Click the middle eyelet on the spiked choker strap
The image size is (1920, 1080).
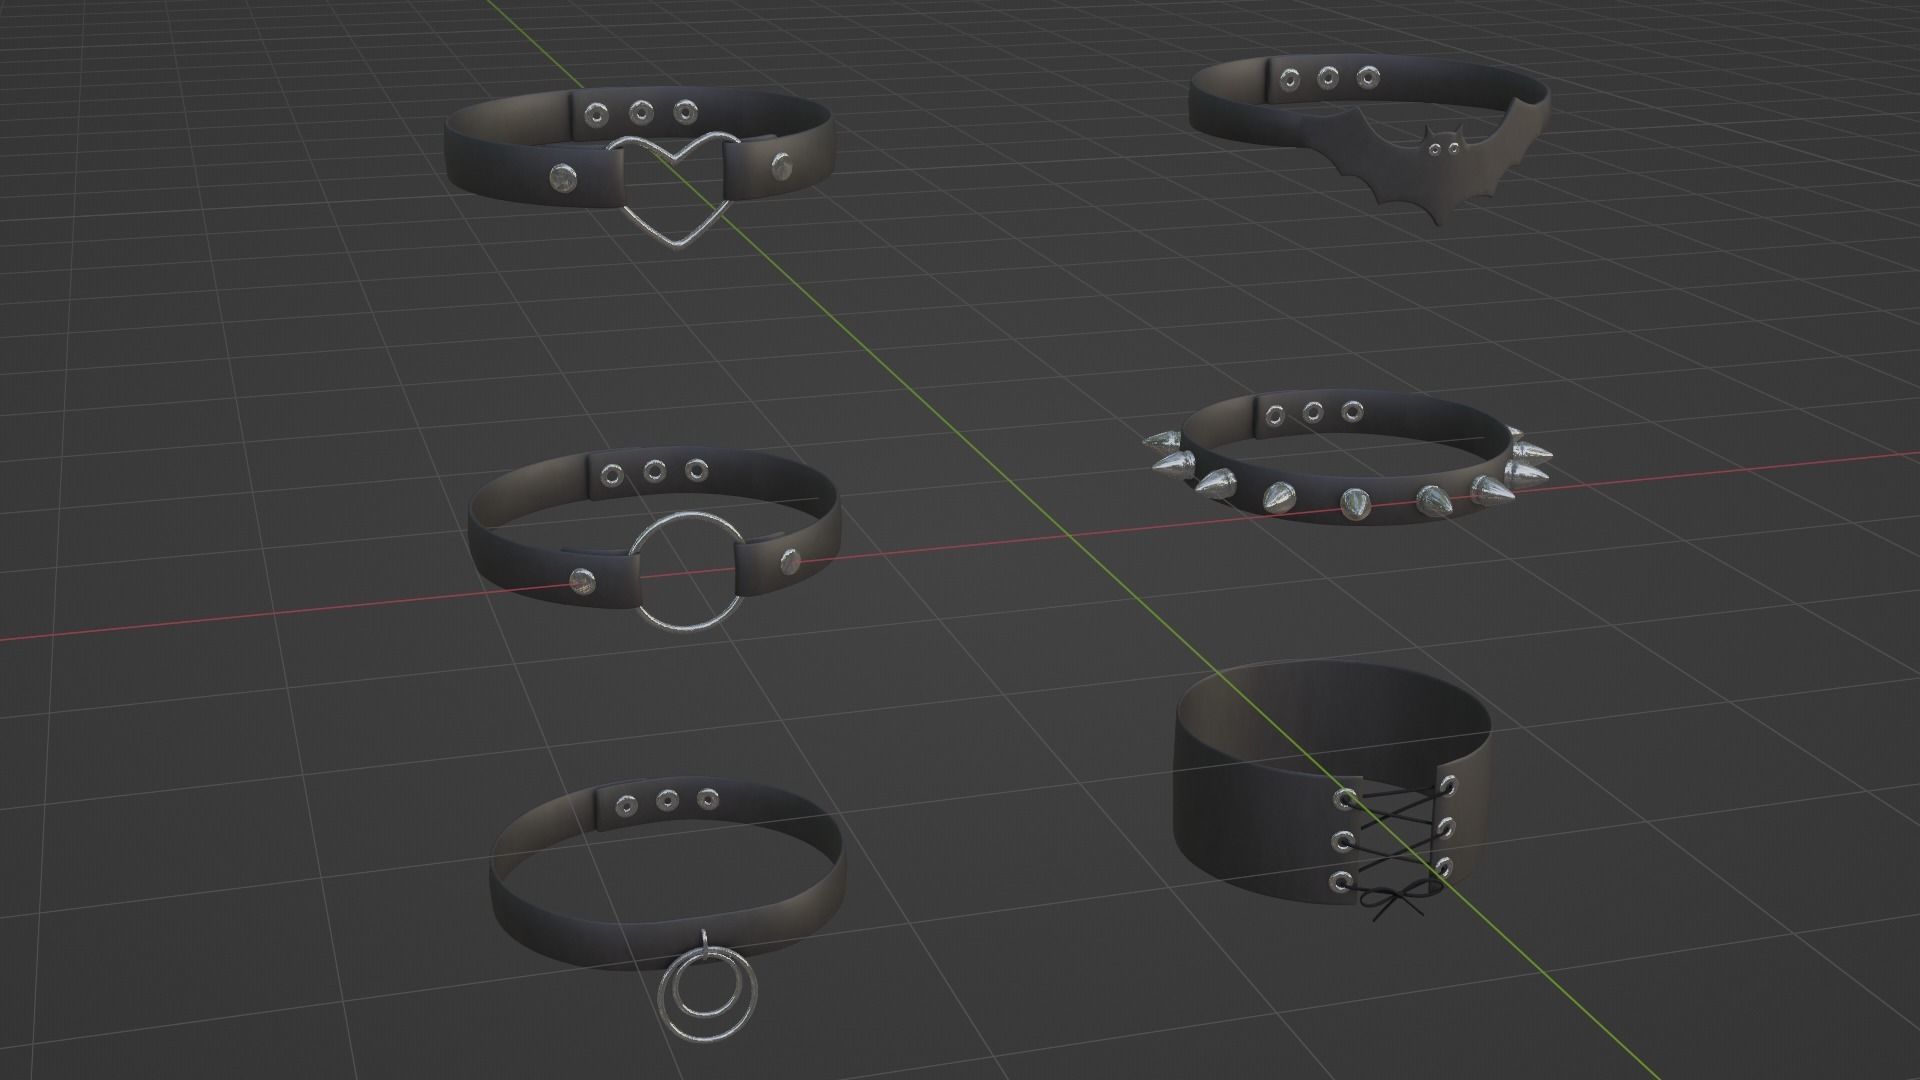1312,411
